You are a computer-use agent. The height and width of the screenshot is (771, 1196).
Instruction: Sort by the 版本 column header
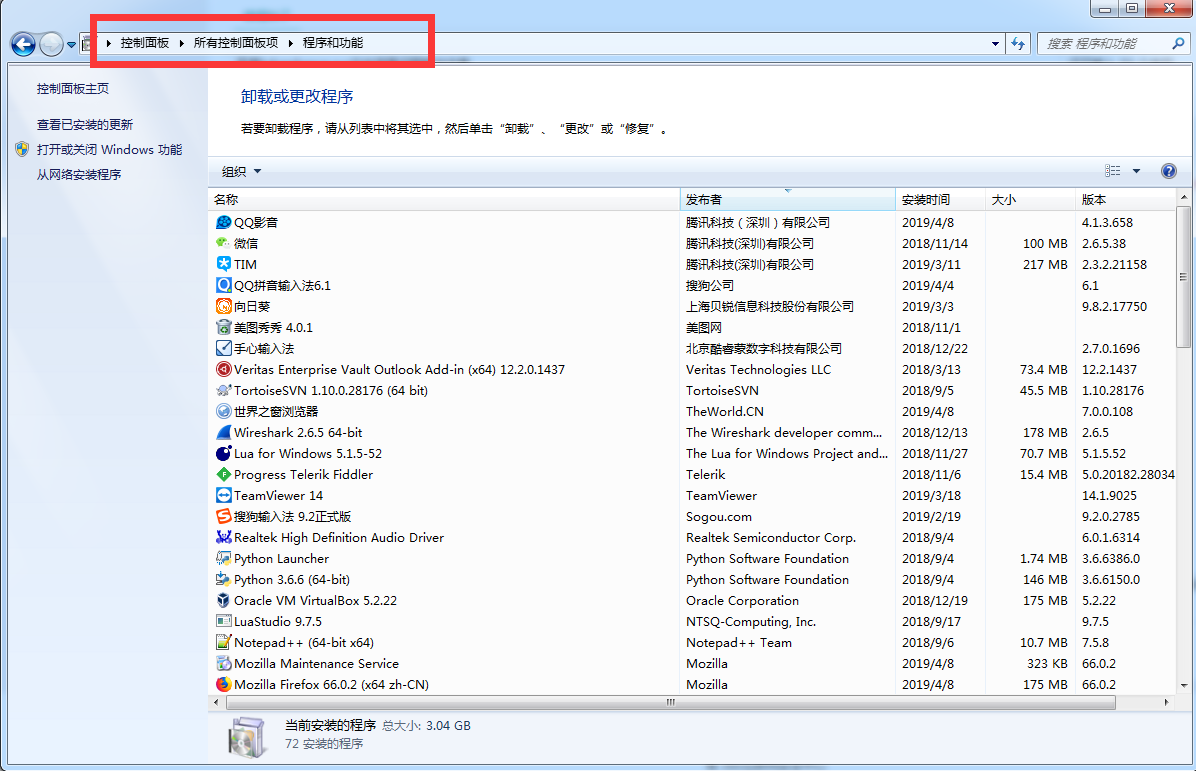click(x=1126, y=199)
